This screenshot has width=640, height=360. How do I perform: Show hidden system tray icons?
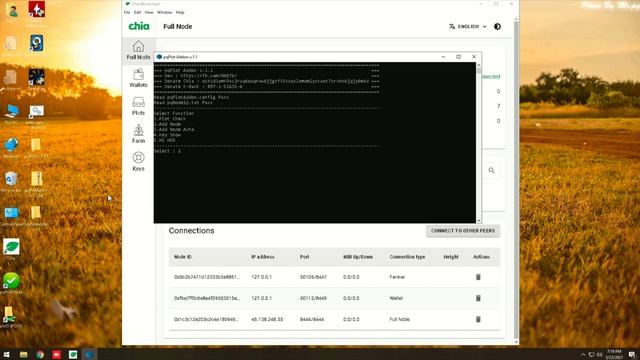pyautogui.click(x=583, y=355)
